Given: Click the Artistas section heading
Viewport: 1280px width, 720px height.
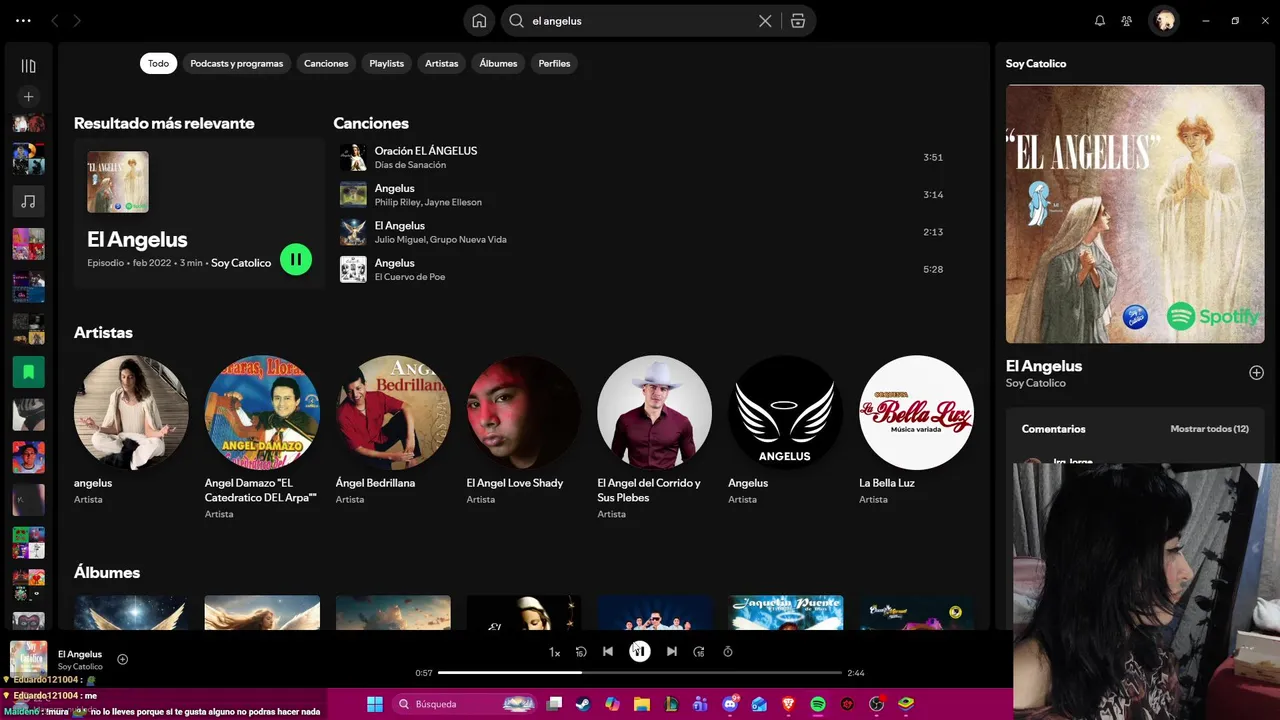Looking at the screenshot, I should pyautogui.click(x=103, y=333).
